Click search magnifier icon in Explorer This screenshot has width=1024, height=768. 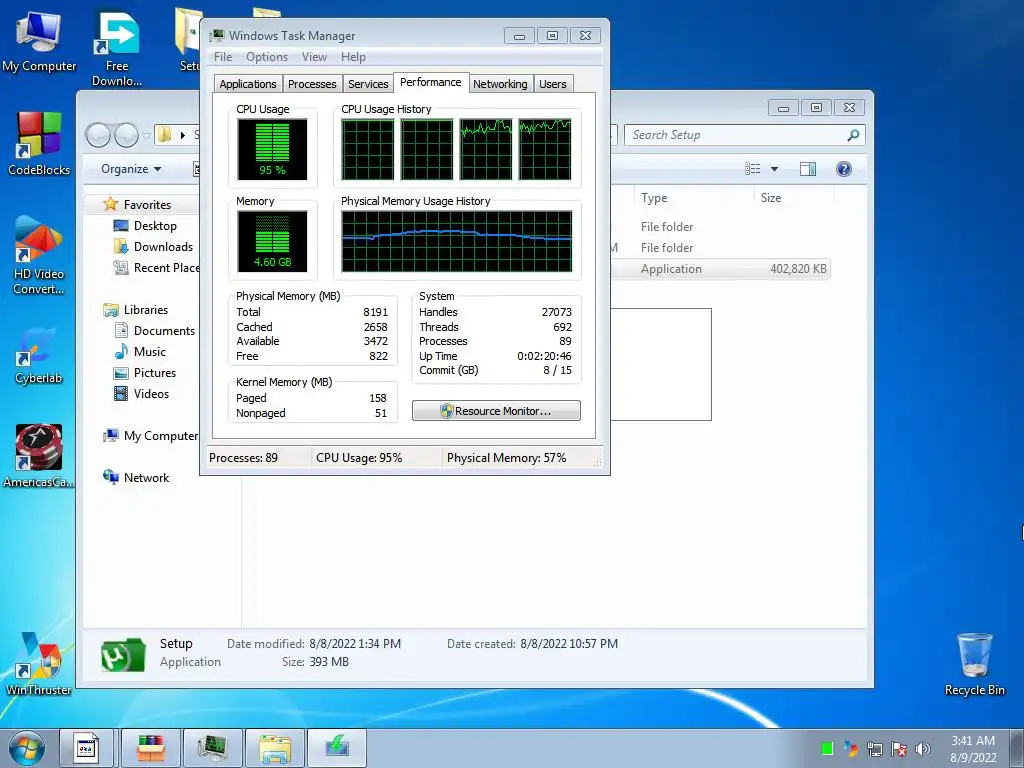coord(853,135)
